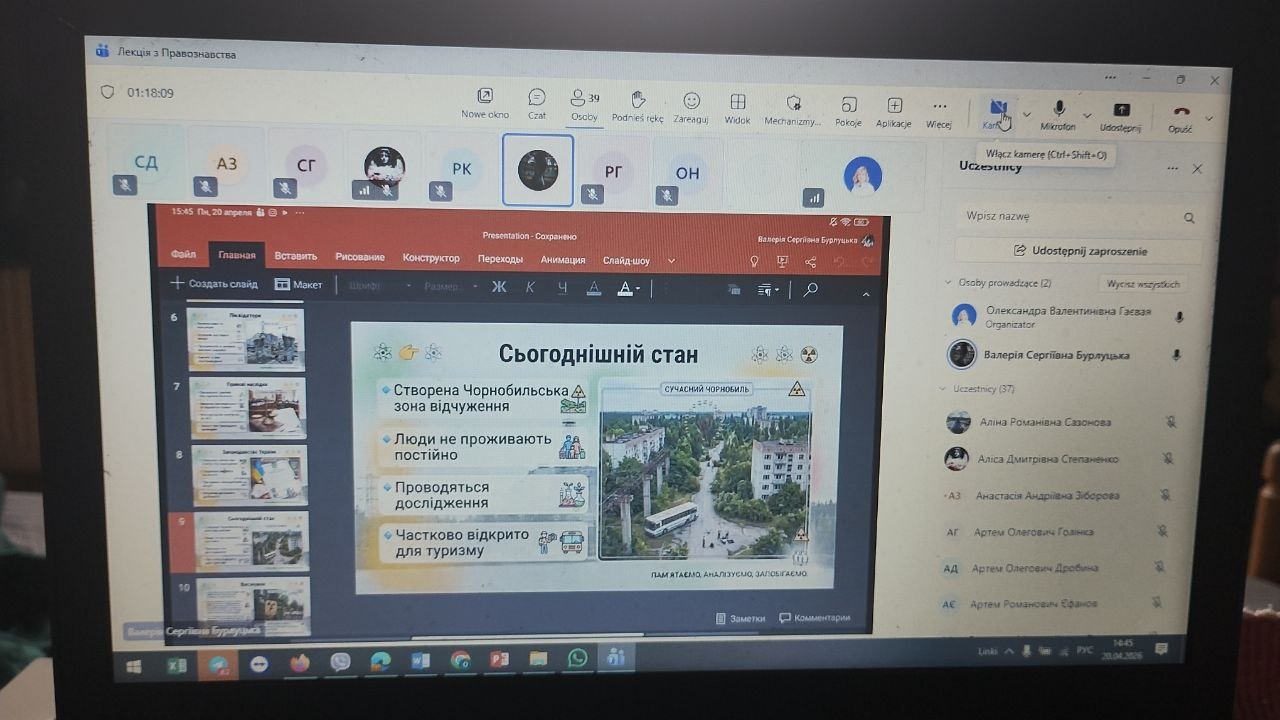Viewport: 1280px width, 720px height.
Task: Switch to the Czat panel
Action: (x=537, y=98)
